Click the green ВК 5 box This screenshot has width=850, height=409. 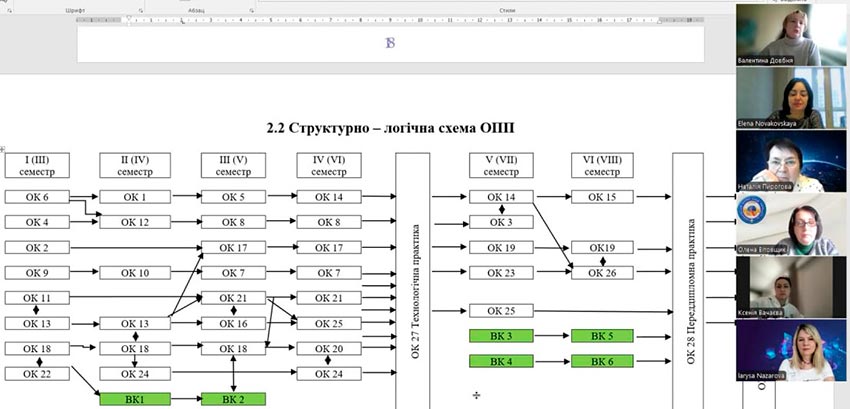click(x=603, y=336)
